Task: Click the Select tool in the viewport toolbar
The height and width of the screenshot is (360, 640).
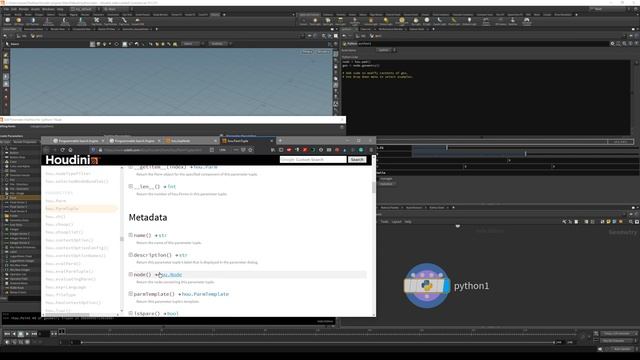Action: click(x=12, y=44)
